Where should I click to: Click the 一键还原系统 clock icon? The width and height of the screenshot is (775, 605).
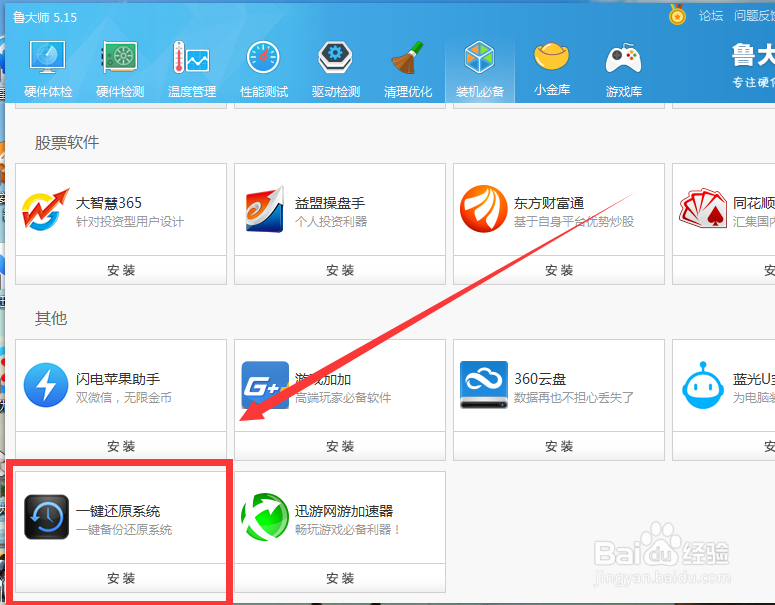46,517
